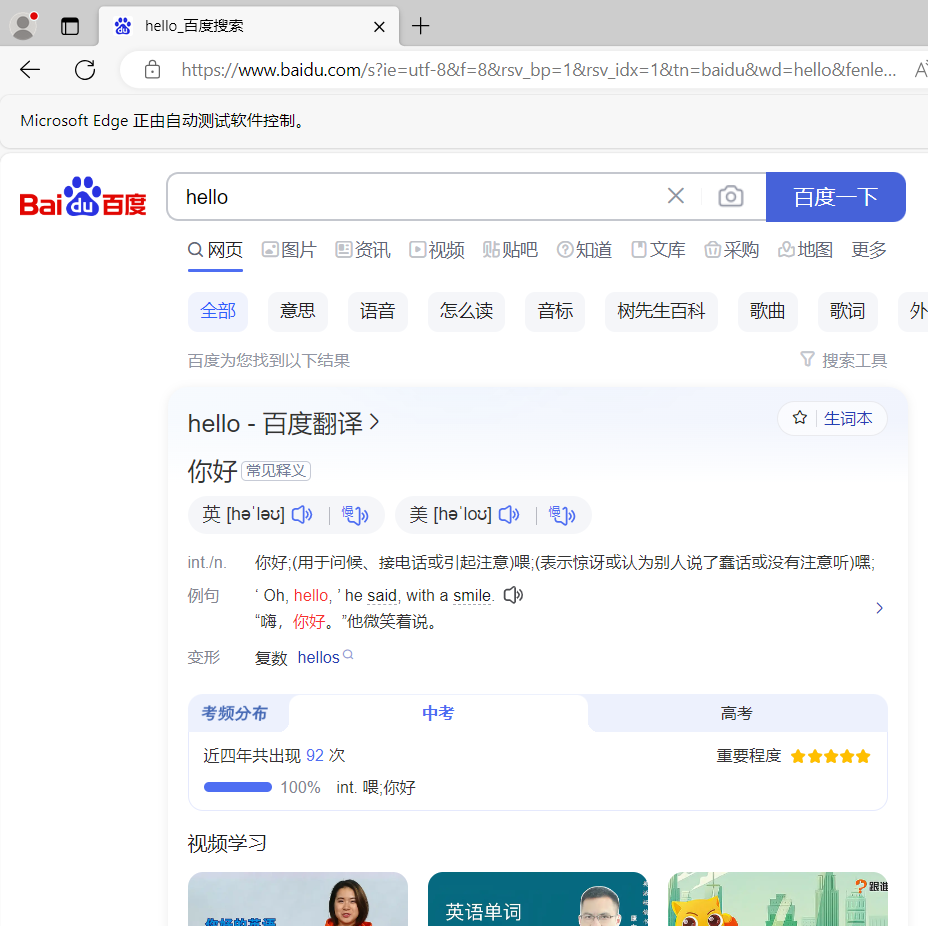
Task: Play British pronunciation speaker icon
Action: click(x=302, y=514)
